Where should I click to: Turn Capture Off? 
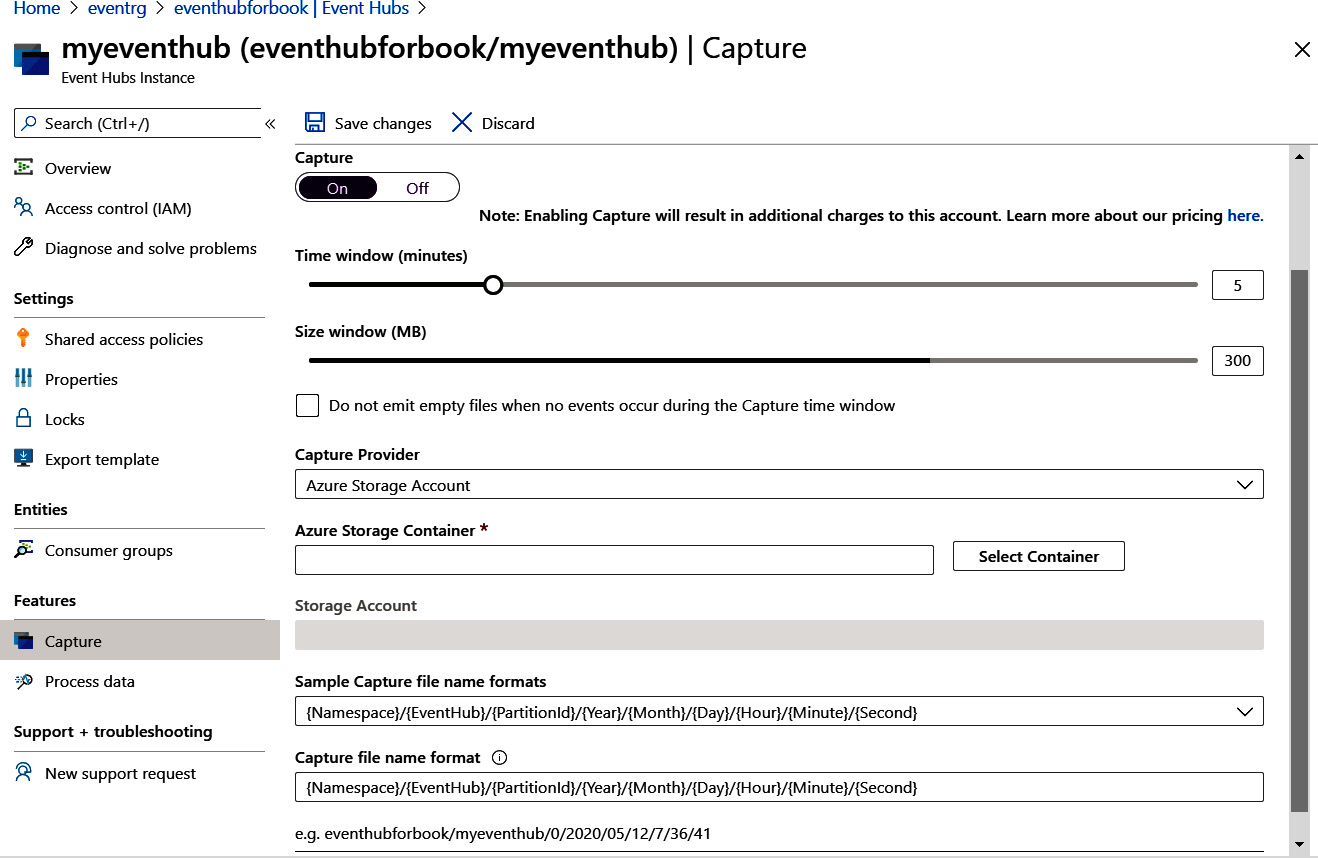[x=418, y=188]
